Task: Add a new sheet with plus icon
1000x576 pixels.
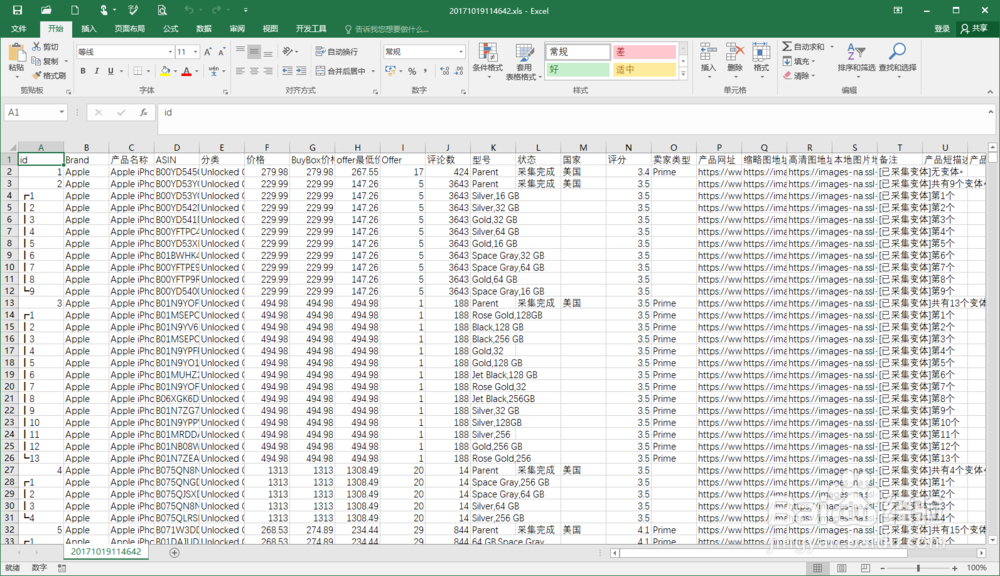Action: pyautogui.click(x=174, y=552)
